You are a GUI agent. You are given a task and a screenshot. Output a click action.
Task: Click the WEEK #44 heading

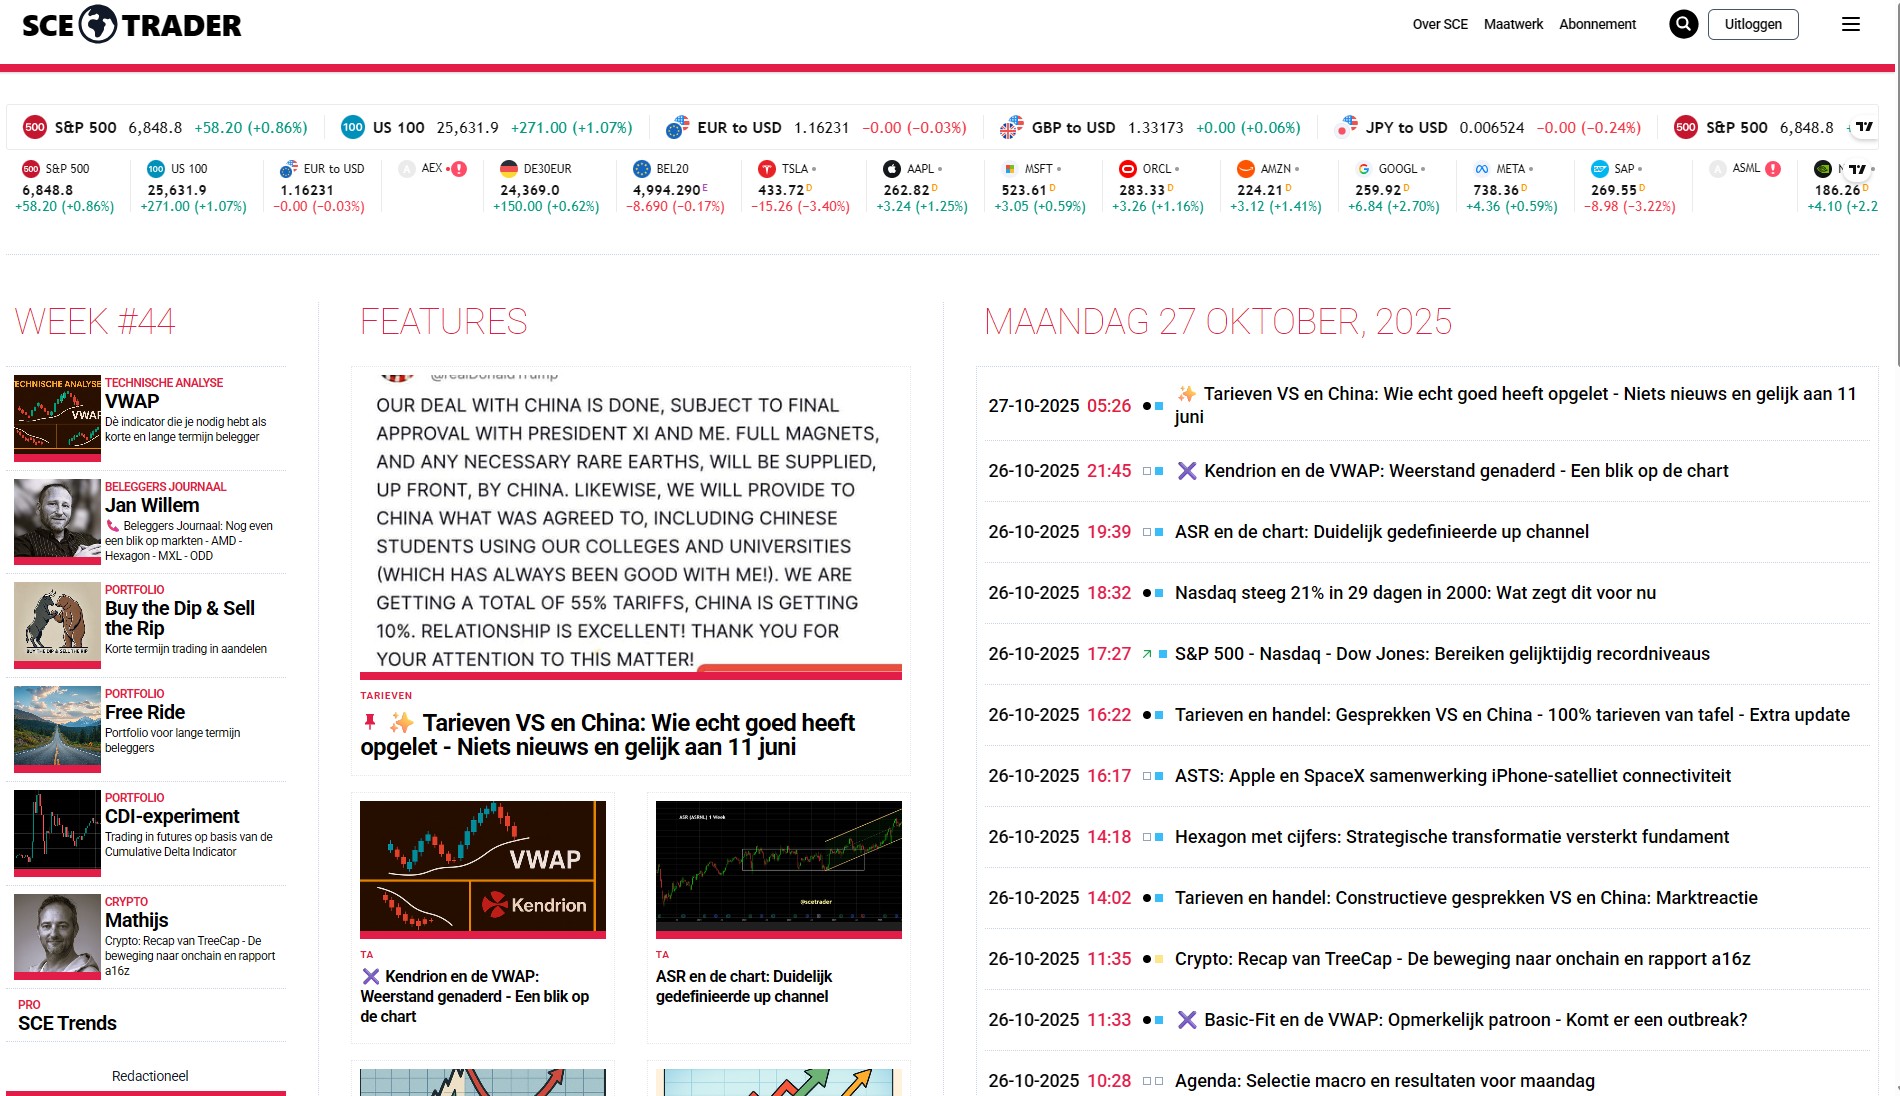coord(95,321)
